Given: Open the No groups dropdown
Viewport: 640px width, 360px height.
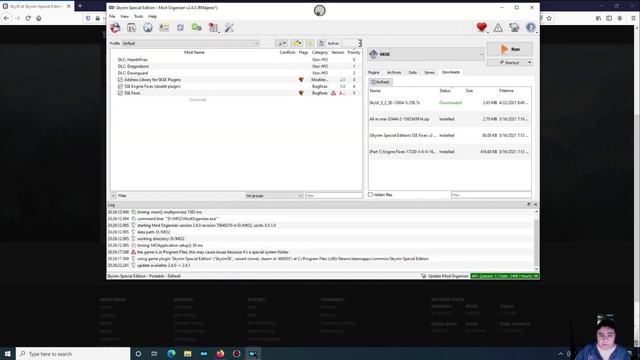Looking at the screenshot, I should (274, 196).
